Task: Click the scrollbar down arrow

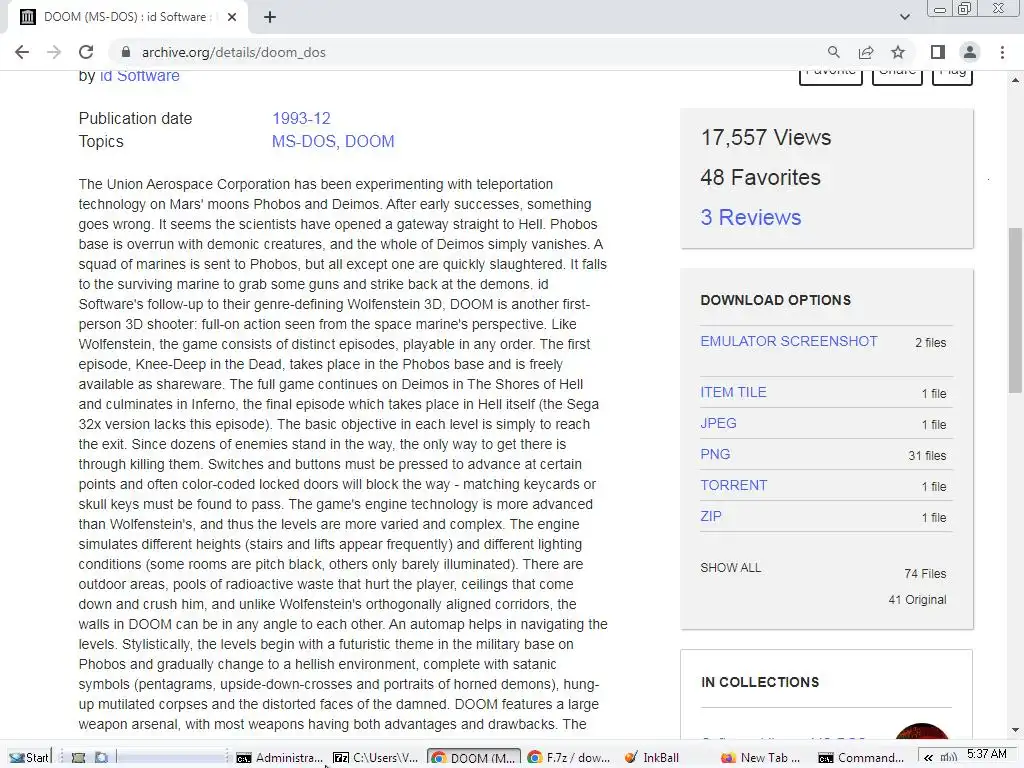Action: click(1014, 730)
